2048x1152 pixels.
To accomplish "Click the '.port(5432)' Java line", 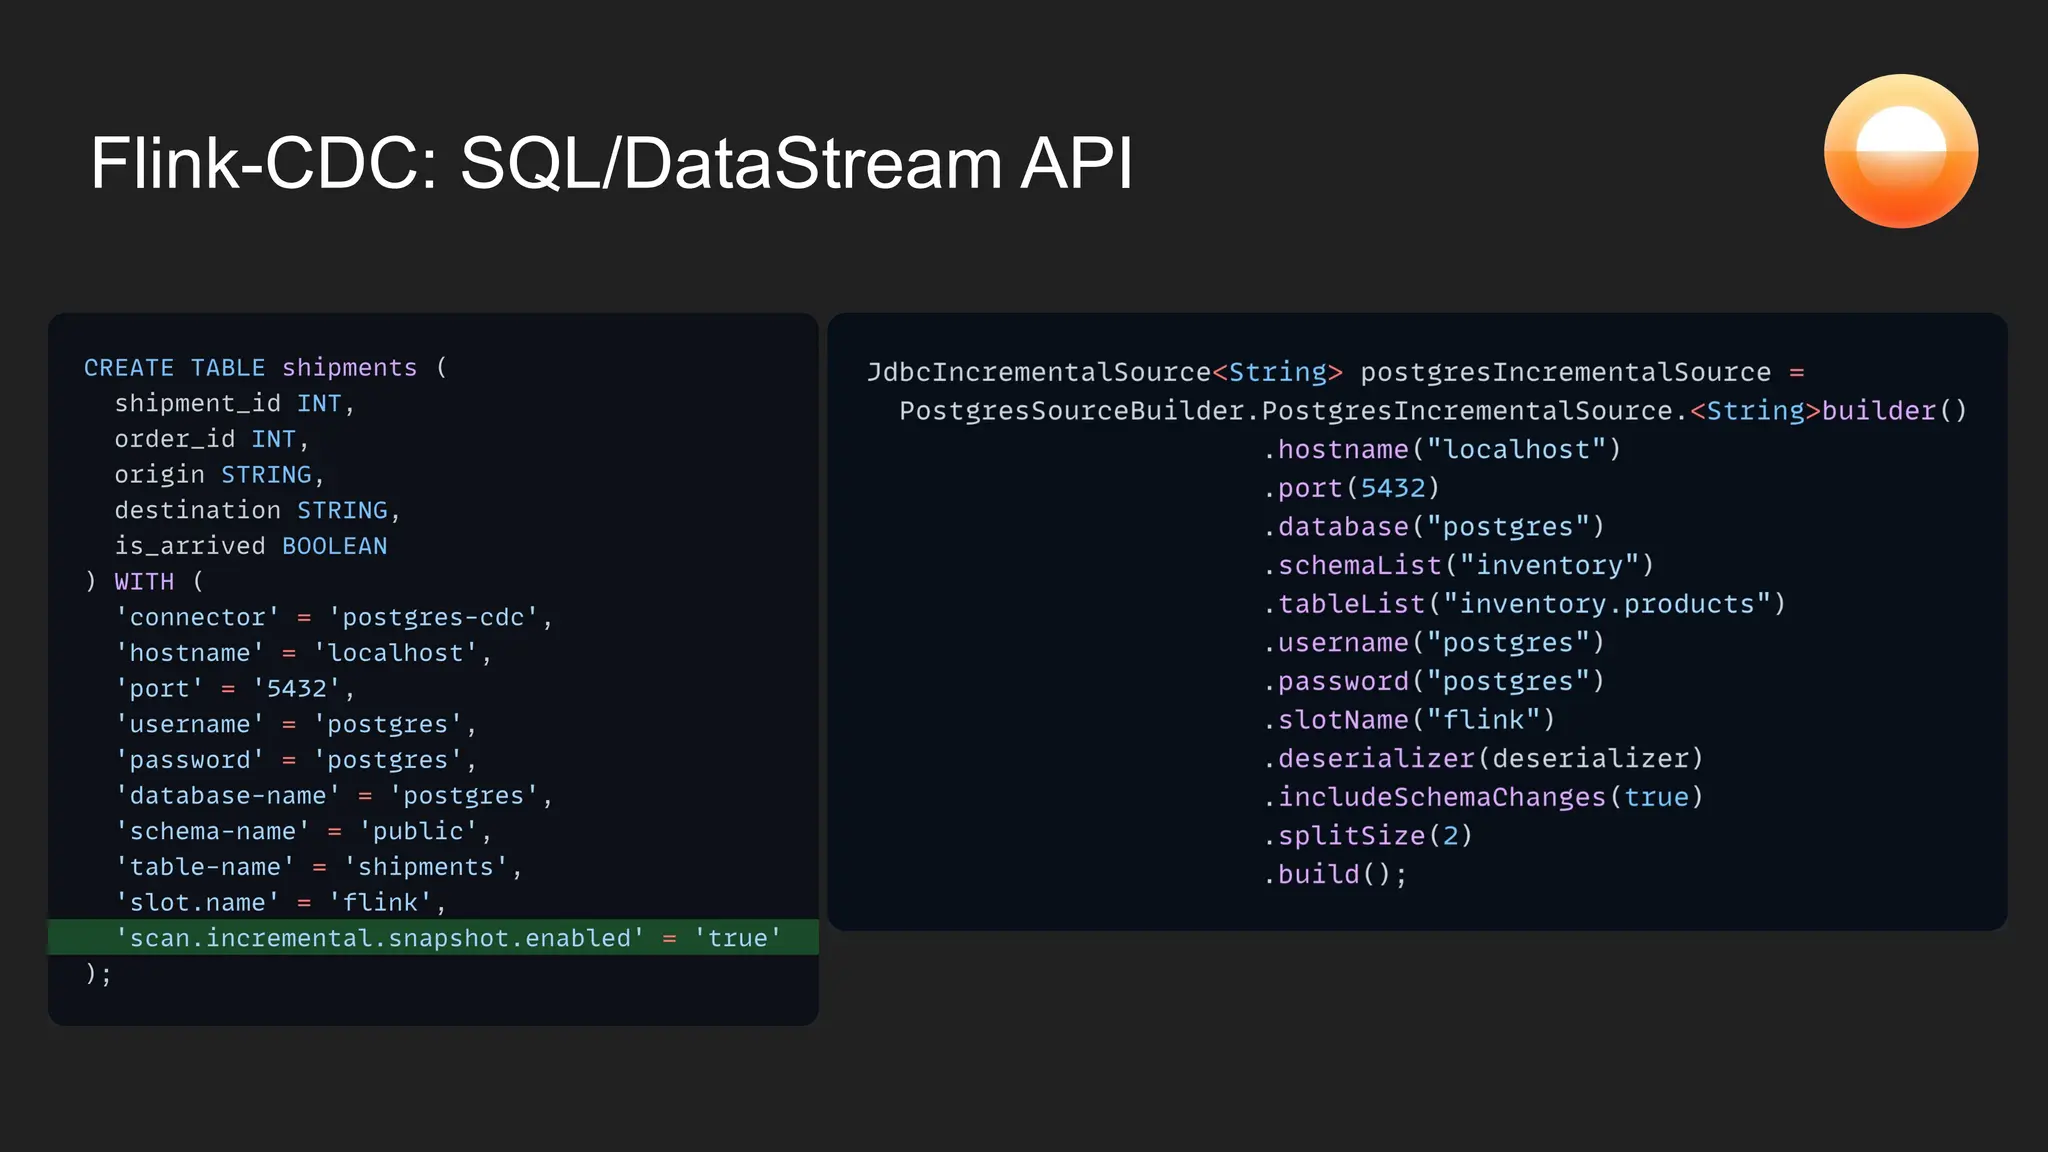I will (x=1351, y=489).
